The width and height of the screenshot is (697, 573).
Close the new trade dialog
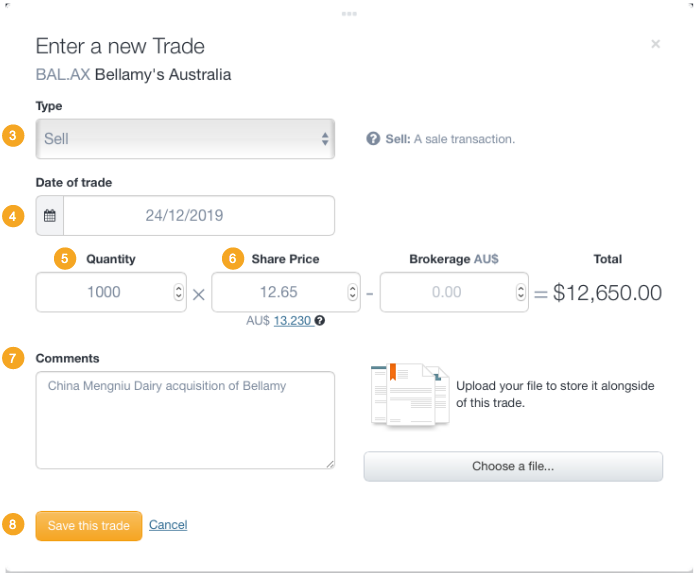655,44
